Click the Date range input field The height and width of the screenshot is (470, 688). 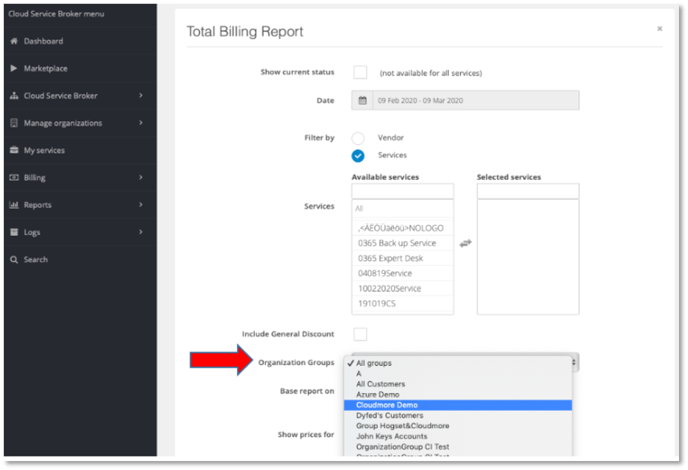(x=465, y=101)
